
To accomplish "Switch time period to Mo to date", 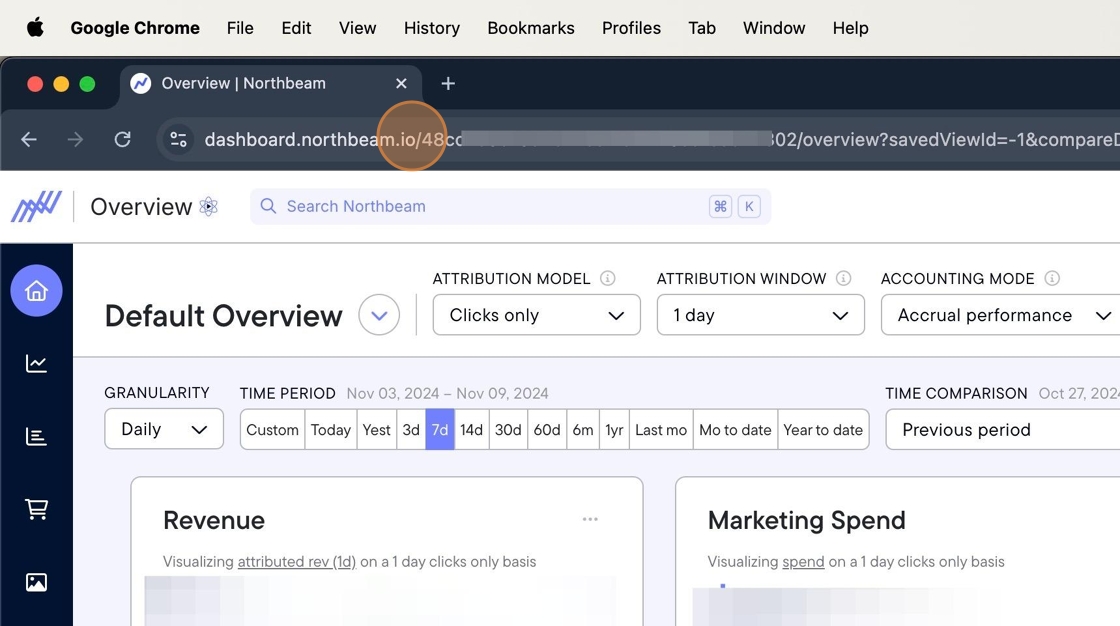I will pyautogui.click(x=735, y=430).
